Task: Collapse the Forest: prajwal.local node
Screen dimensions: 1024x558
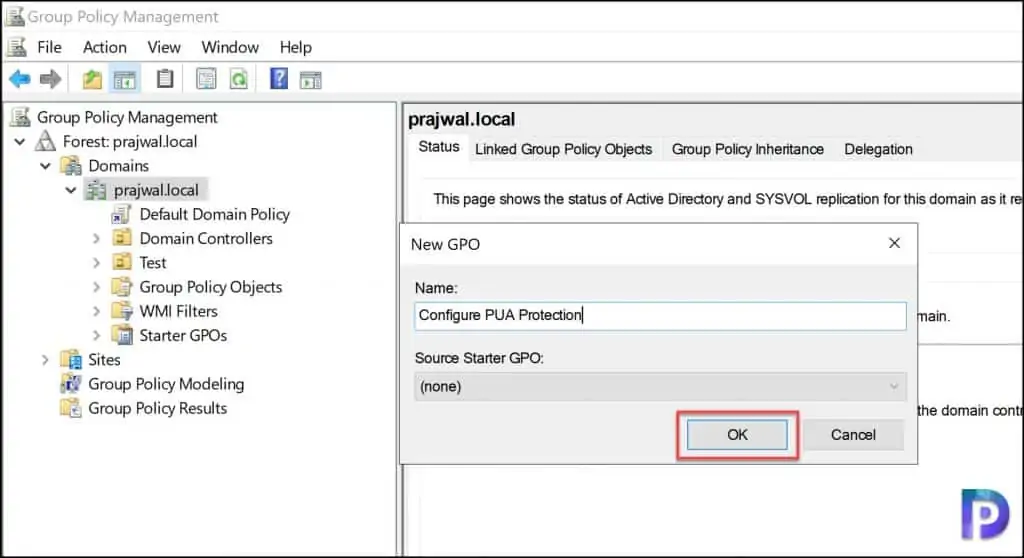Action: pos(20,142)
